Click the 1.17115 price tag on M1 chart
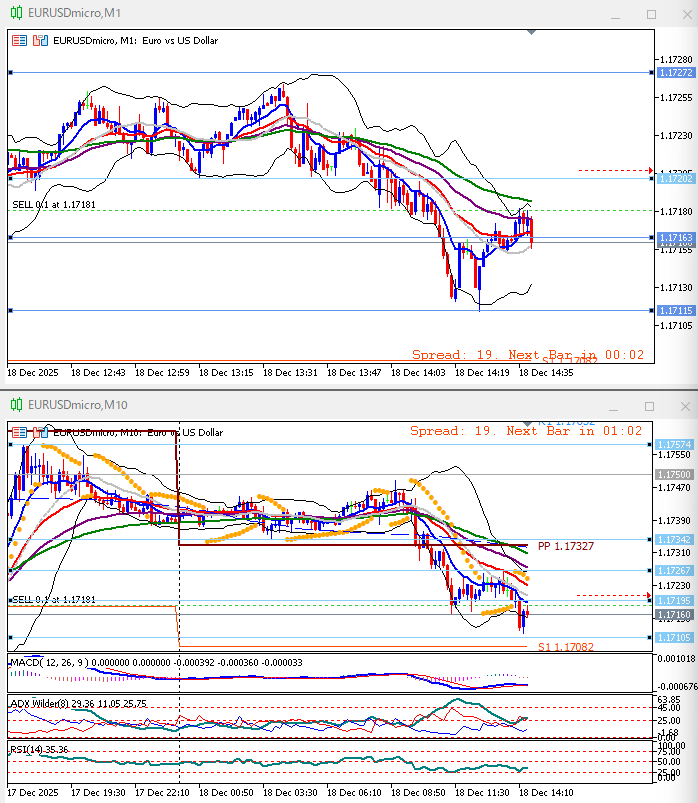The width and height of the screenshot is (698, 803). (x=676, y=311)
